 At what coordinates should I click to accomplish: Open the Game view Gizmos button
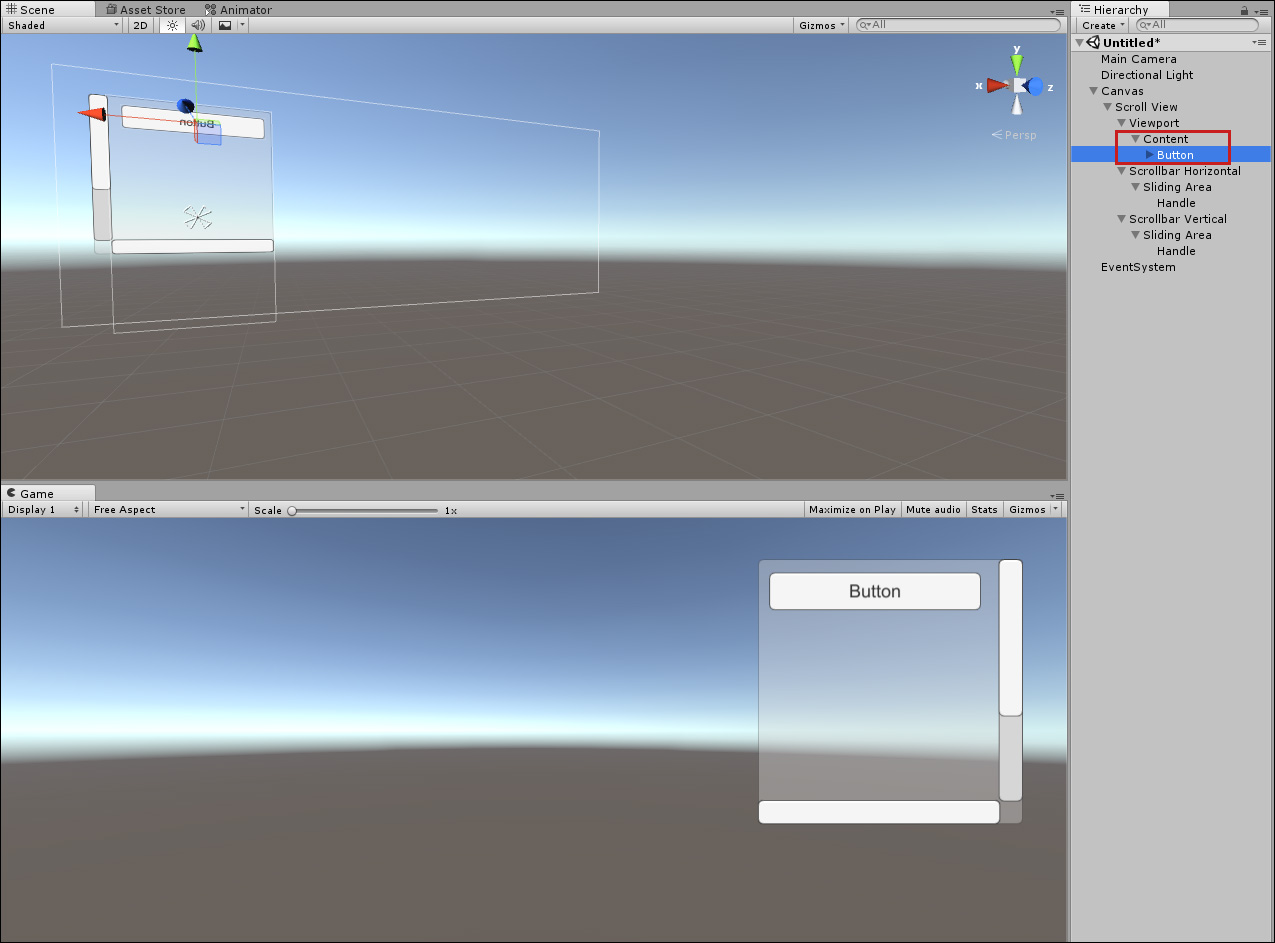(1027, 509)
